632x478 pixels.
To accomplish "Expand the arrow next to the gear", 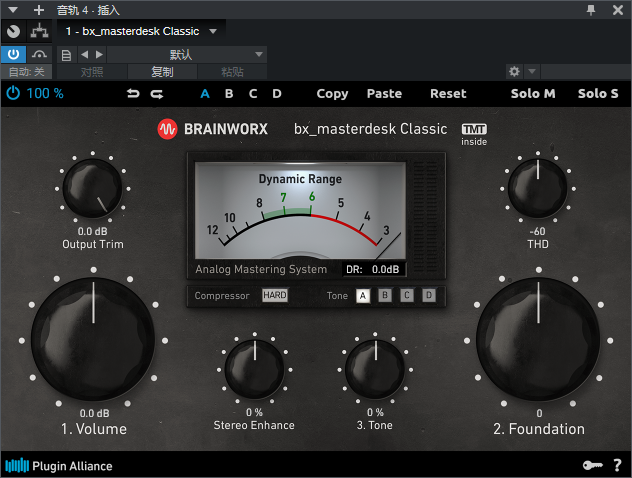I will (532, 72).
